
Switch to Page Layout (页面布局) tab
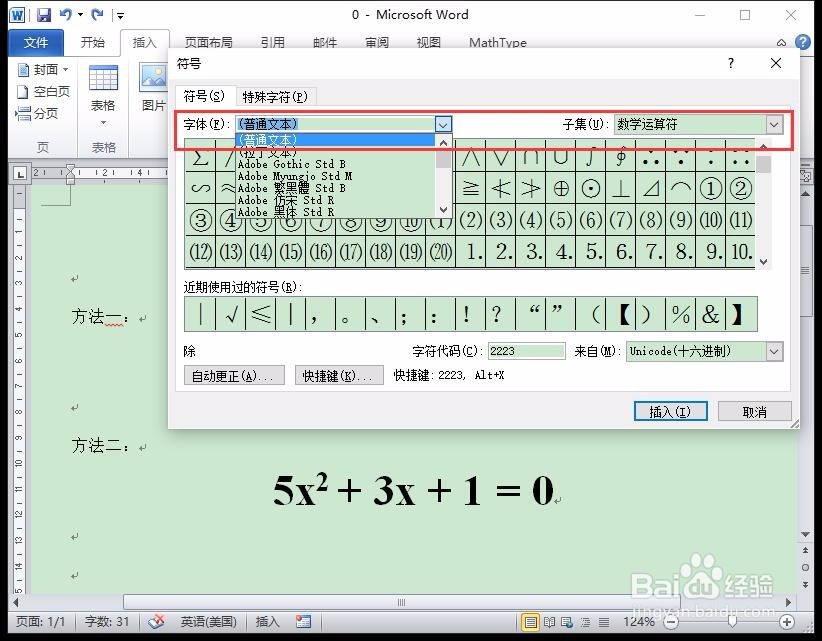tap(209, 42)
